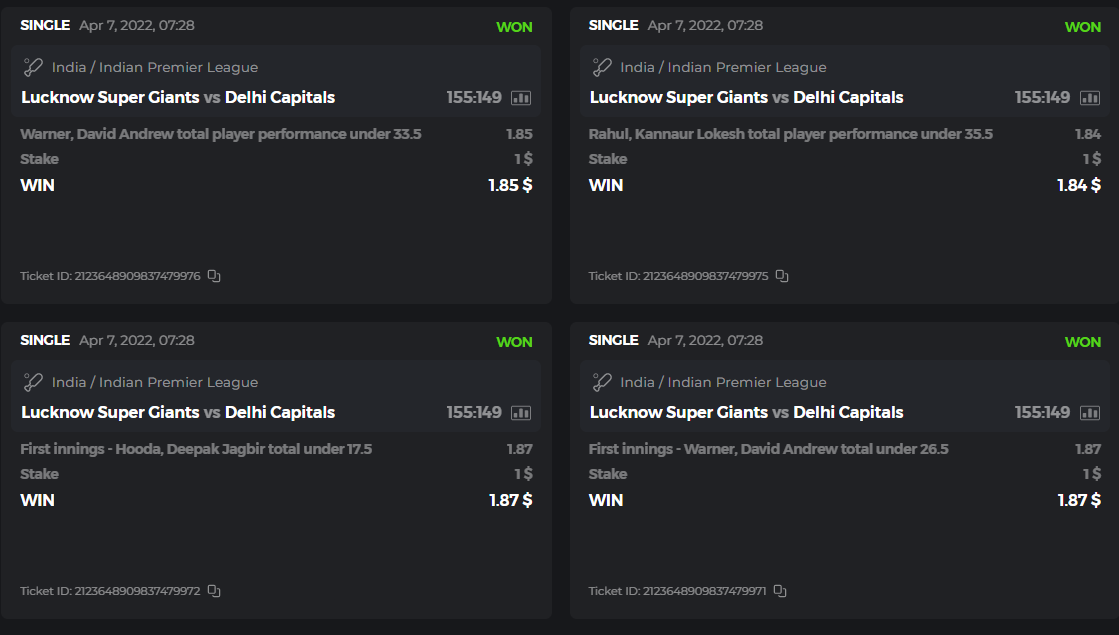Viewport: 1119px width, 635px height.
Task: Open Indian Premier League link on Rahul bet card
Action: tap(747, 68)
